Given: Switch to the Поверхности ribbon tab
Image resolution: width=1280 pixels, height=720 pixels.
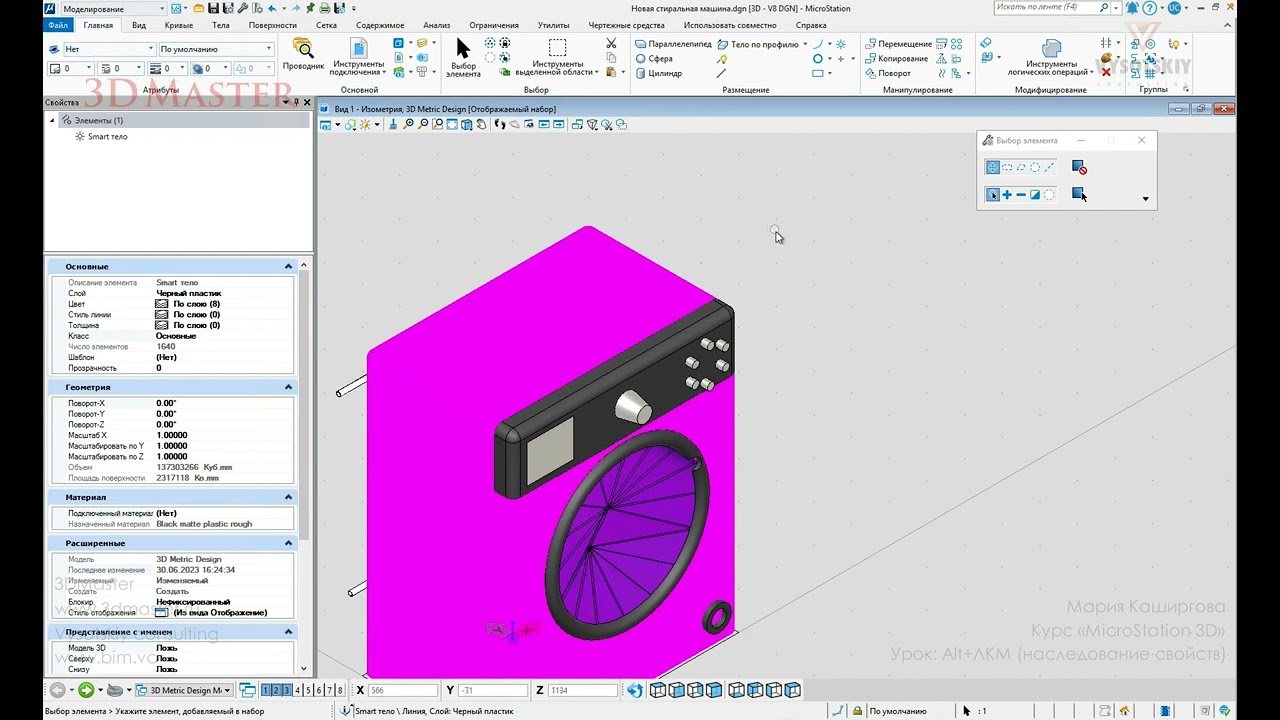Looking at the screenshot, I should (273, 25).
